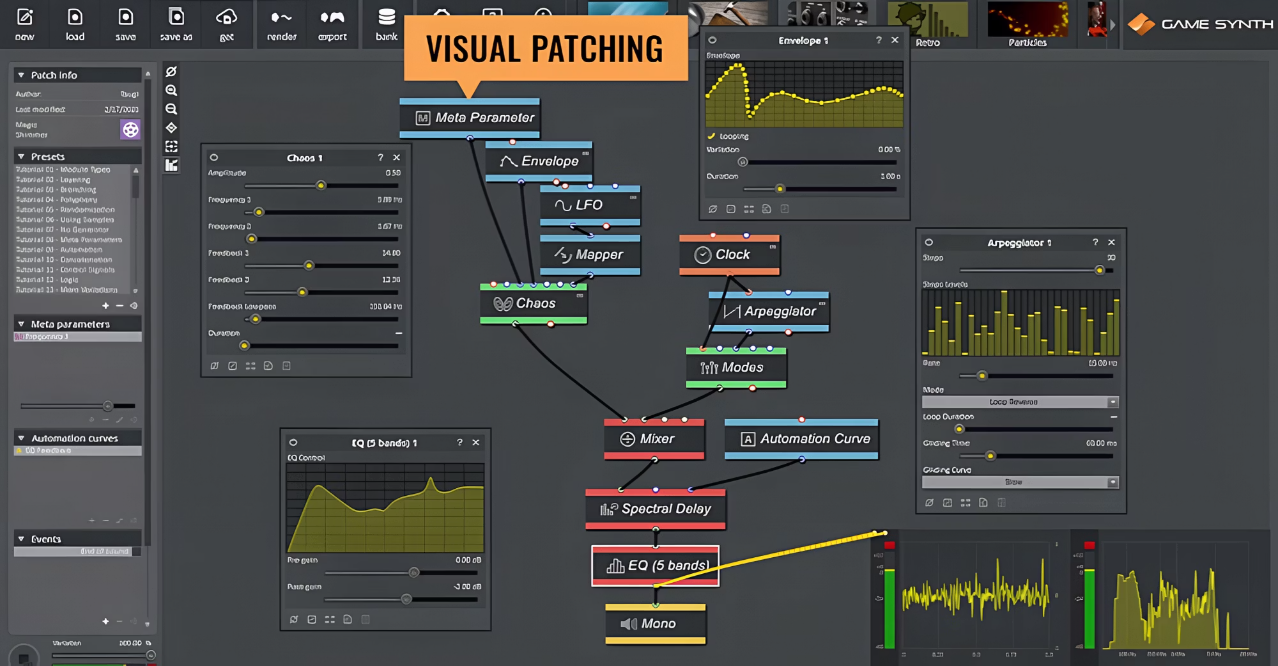The width and height of the screenshot is (1278, 666).
Task: Click the center view diamond icon
Action: point(171,128)
